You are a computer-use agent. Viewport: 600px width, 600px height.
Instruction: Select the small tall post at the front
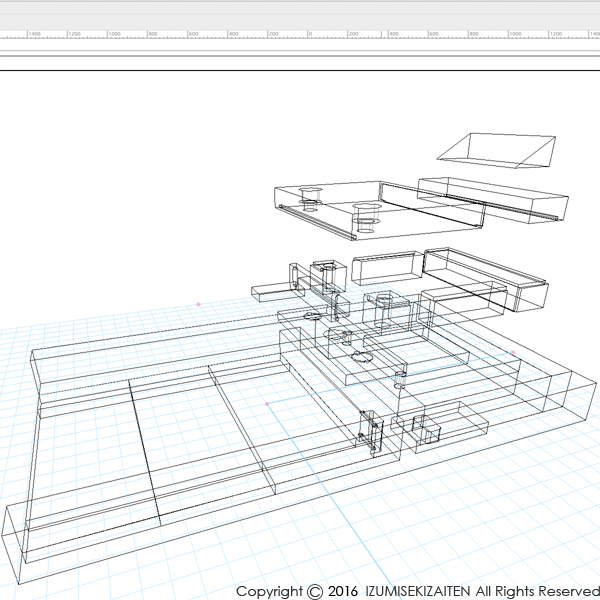371,431
